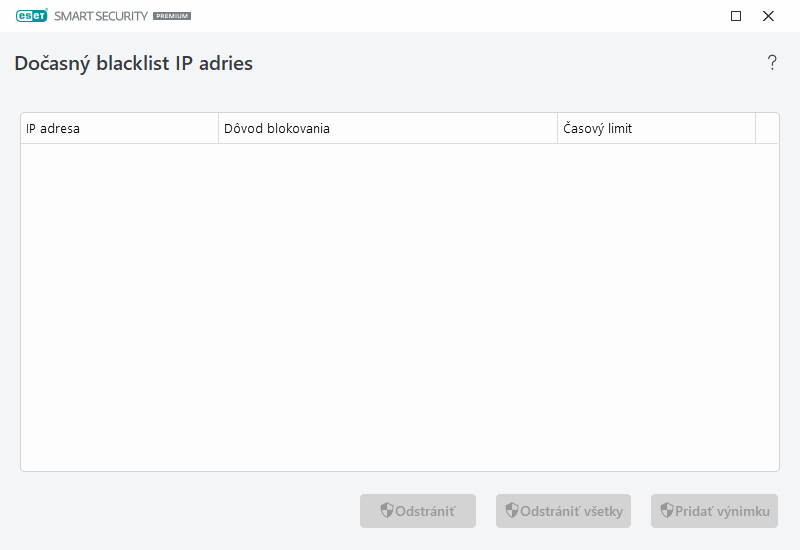Sort by Časový limit column header

pyautogui.click(x=656, y=129)
